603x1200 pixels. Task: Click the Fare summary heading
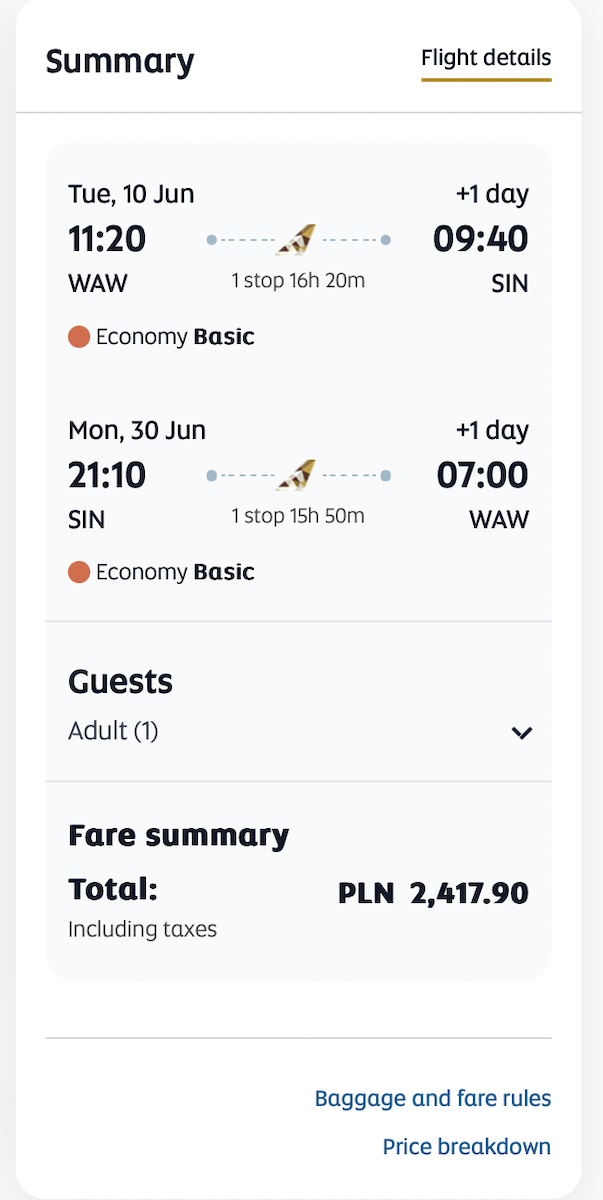coord(178,836)
